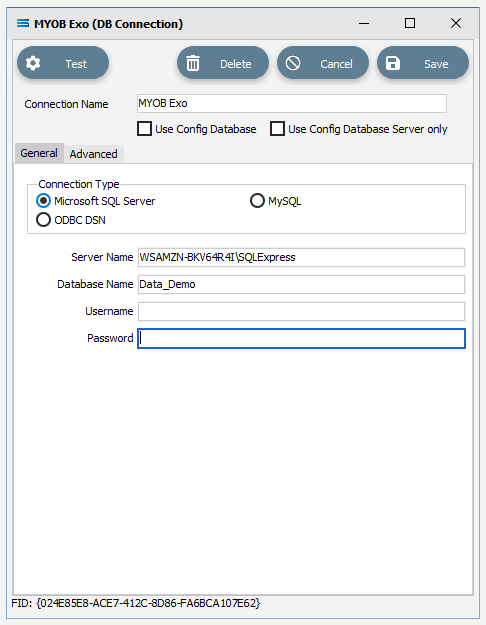Select the MySQL connection type
The height and width of the screenshot is (625, 486).
(257, 200)
